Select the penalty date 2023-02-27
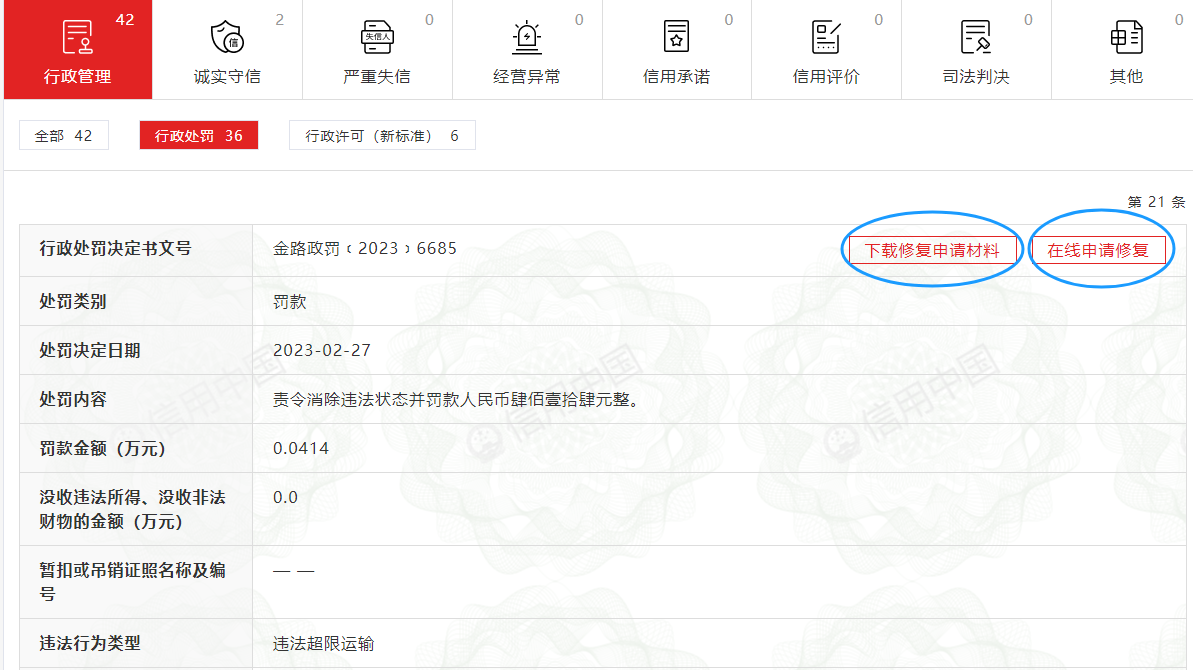The image size is (1193, 670). tap(322, 351)
